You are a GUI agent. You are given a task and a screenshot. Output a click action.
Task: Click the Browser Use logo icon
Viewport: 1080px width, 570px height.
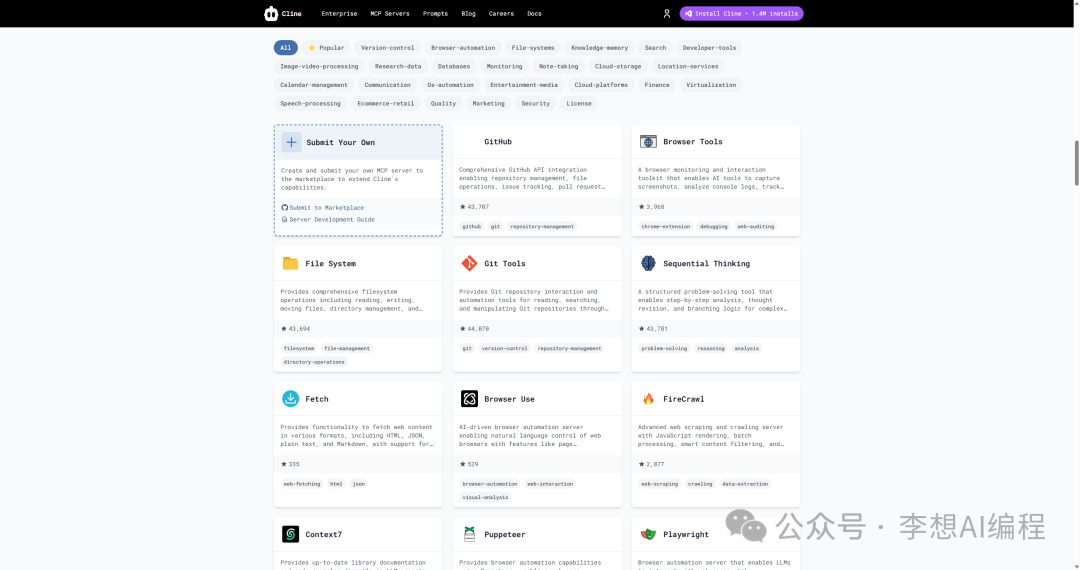pyautogui.click(x=469, y=399)
